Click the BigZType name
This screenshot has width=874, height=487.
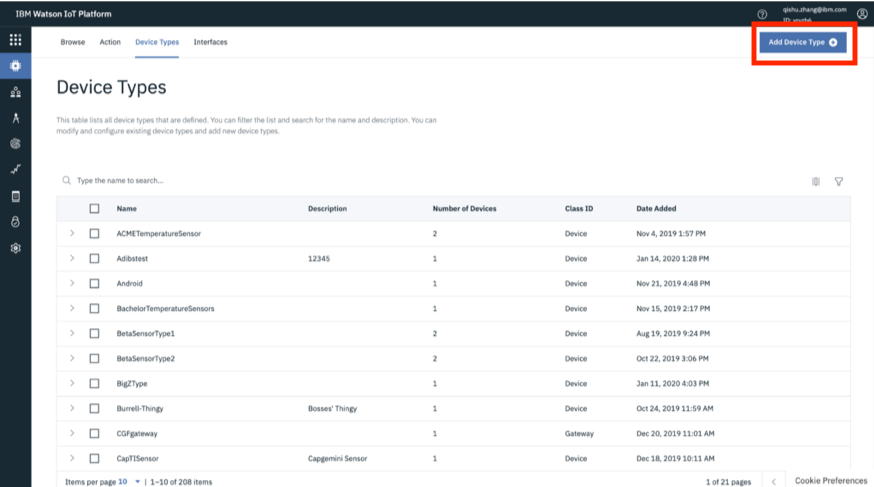pos(132,383)
